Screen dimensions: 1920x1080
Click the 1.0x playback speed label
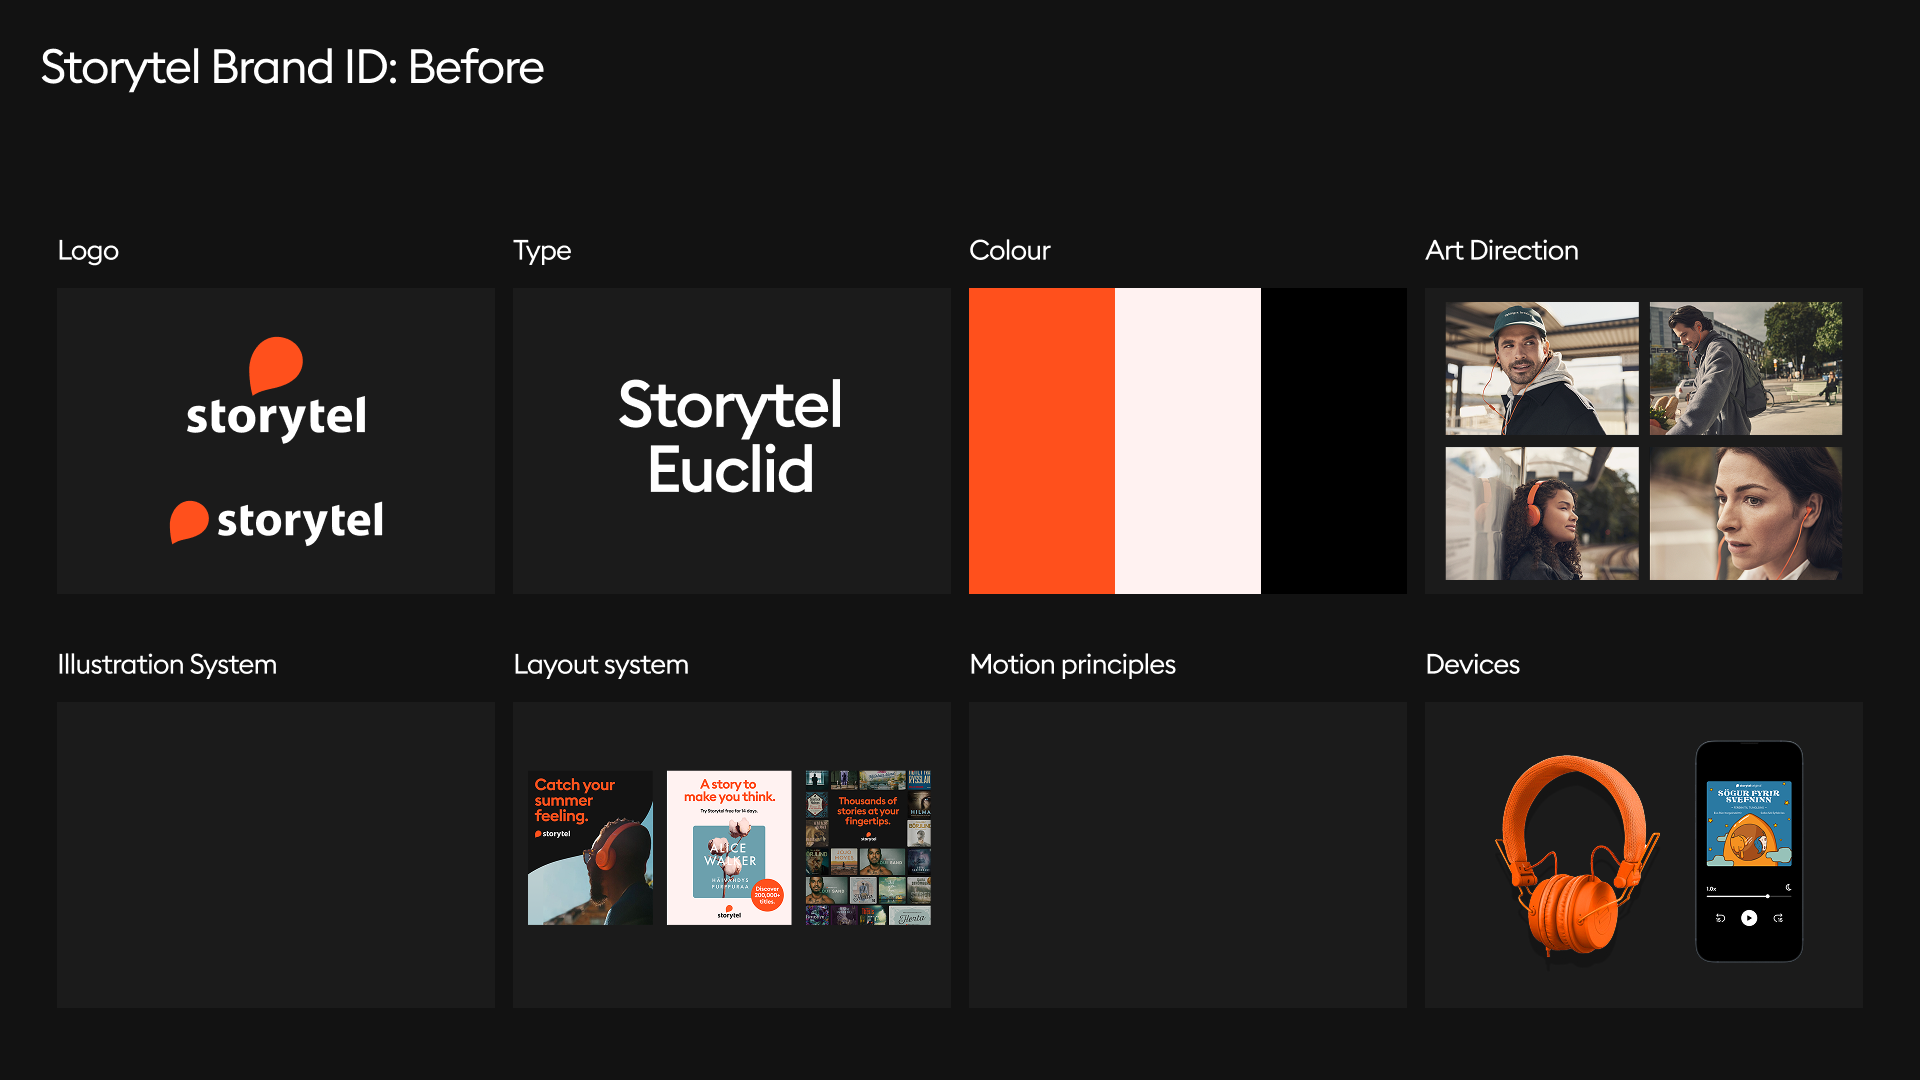point(1711,888)
